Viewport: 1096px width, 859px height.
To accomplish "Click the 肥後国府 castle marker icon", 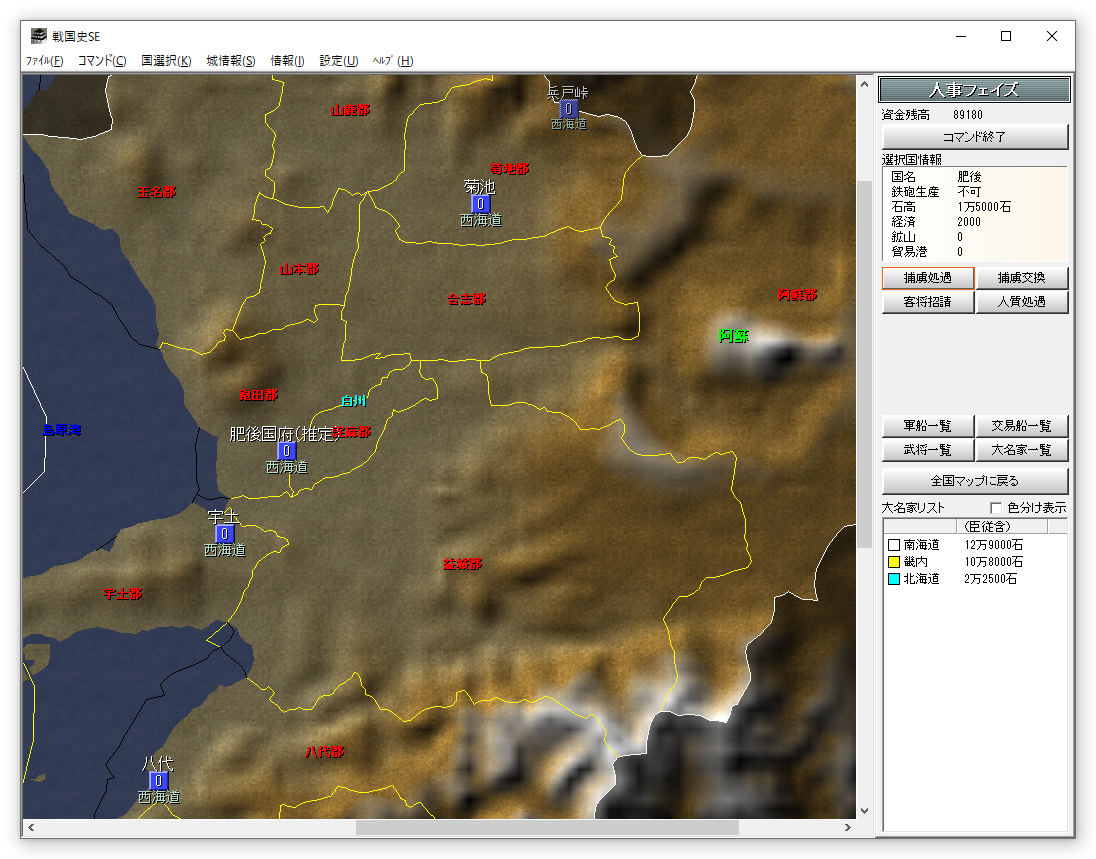I will point(287,451).
